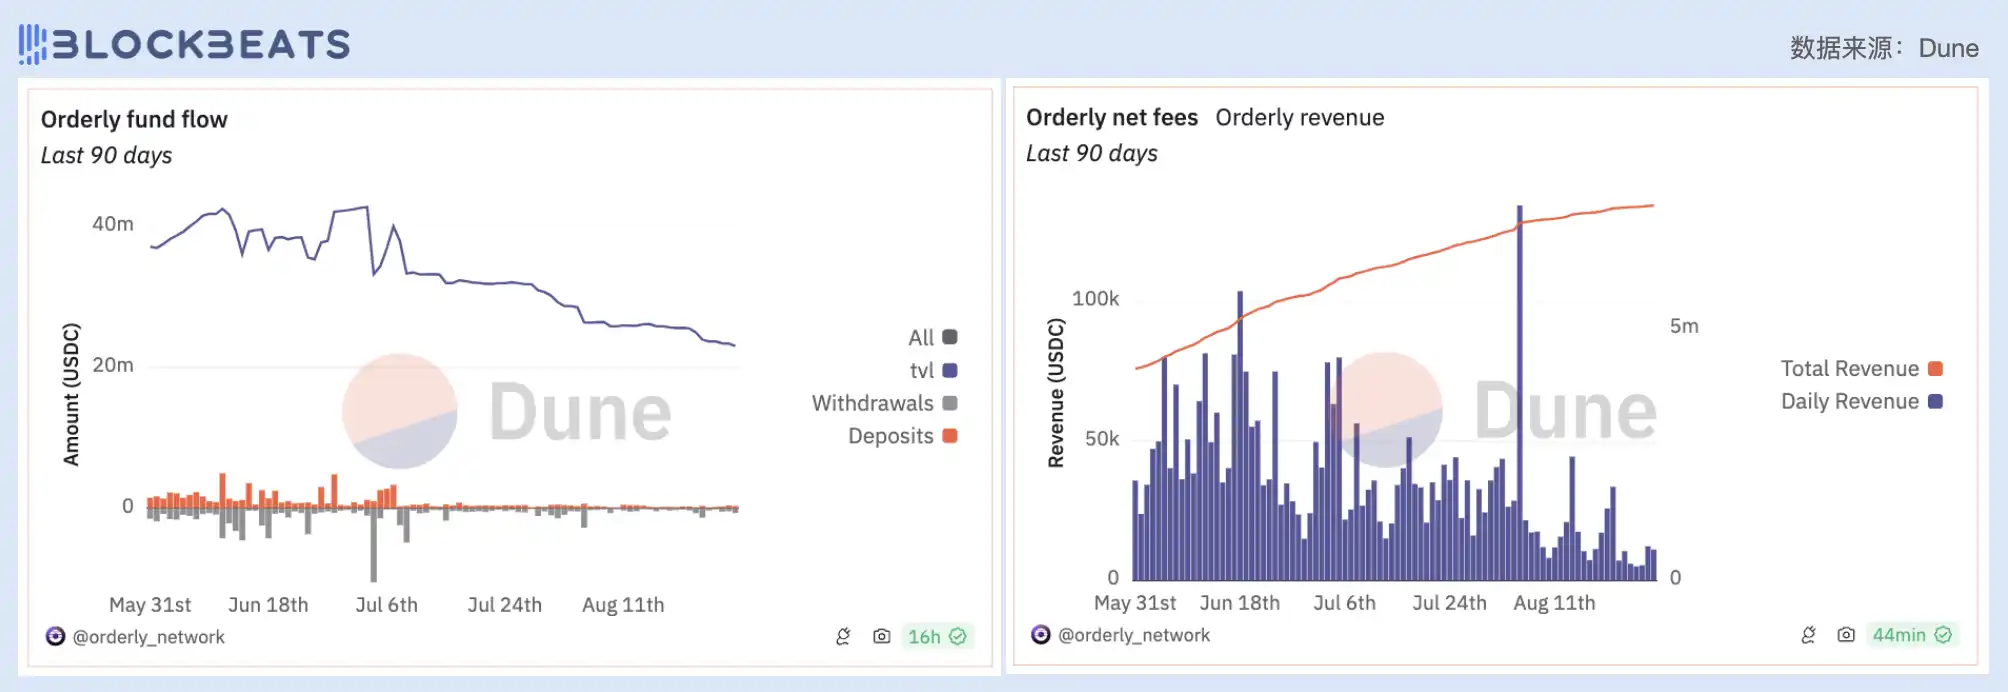
Task: Click the green checkmark beside 16h
Action: click(958, 636)
